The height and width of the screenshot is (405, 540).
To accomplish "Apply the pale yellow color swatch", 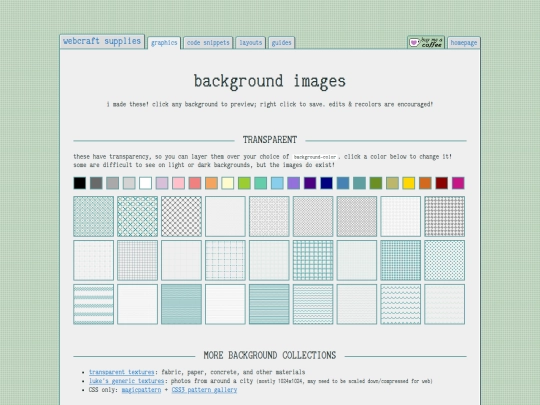I will [x=228, y=183].
